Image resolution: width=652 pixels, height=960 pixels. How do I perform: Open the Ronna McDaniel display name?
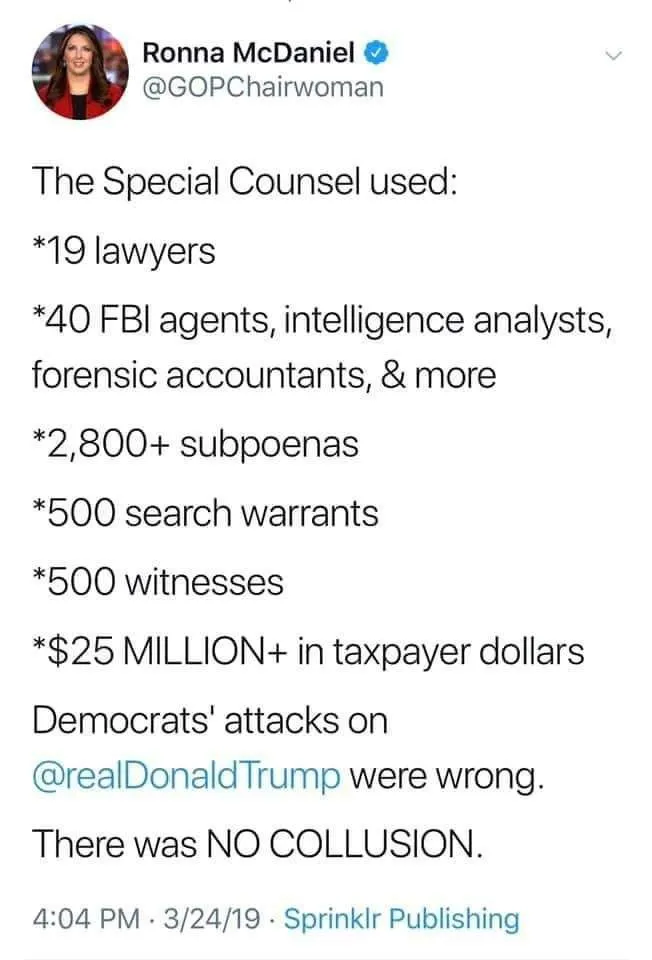click(x=252, y=51)
